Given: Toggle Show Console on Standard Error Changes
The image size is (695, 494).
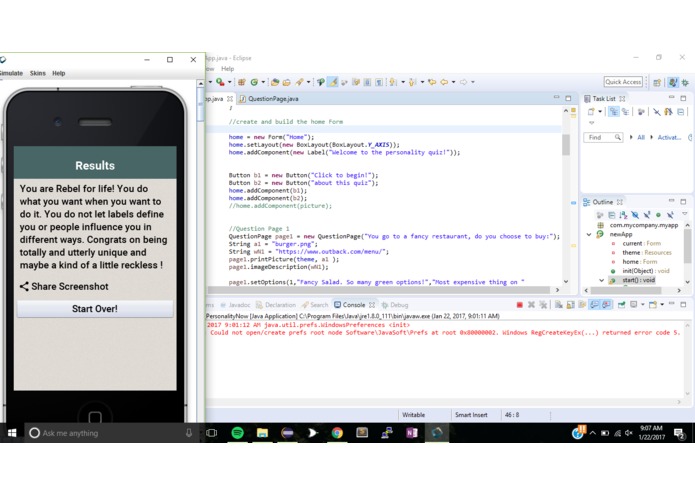Looking at the screenshot, I should [x=606, y=305].
